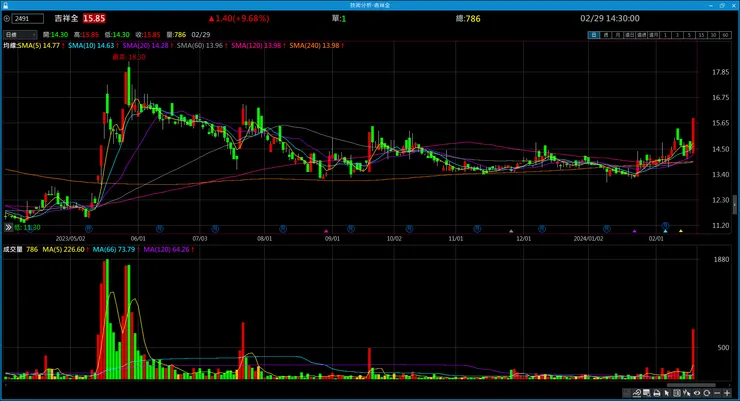Click the yellow triangle marker on time axis
740x401 pixels.
click(x=681, y=231)
